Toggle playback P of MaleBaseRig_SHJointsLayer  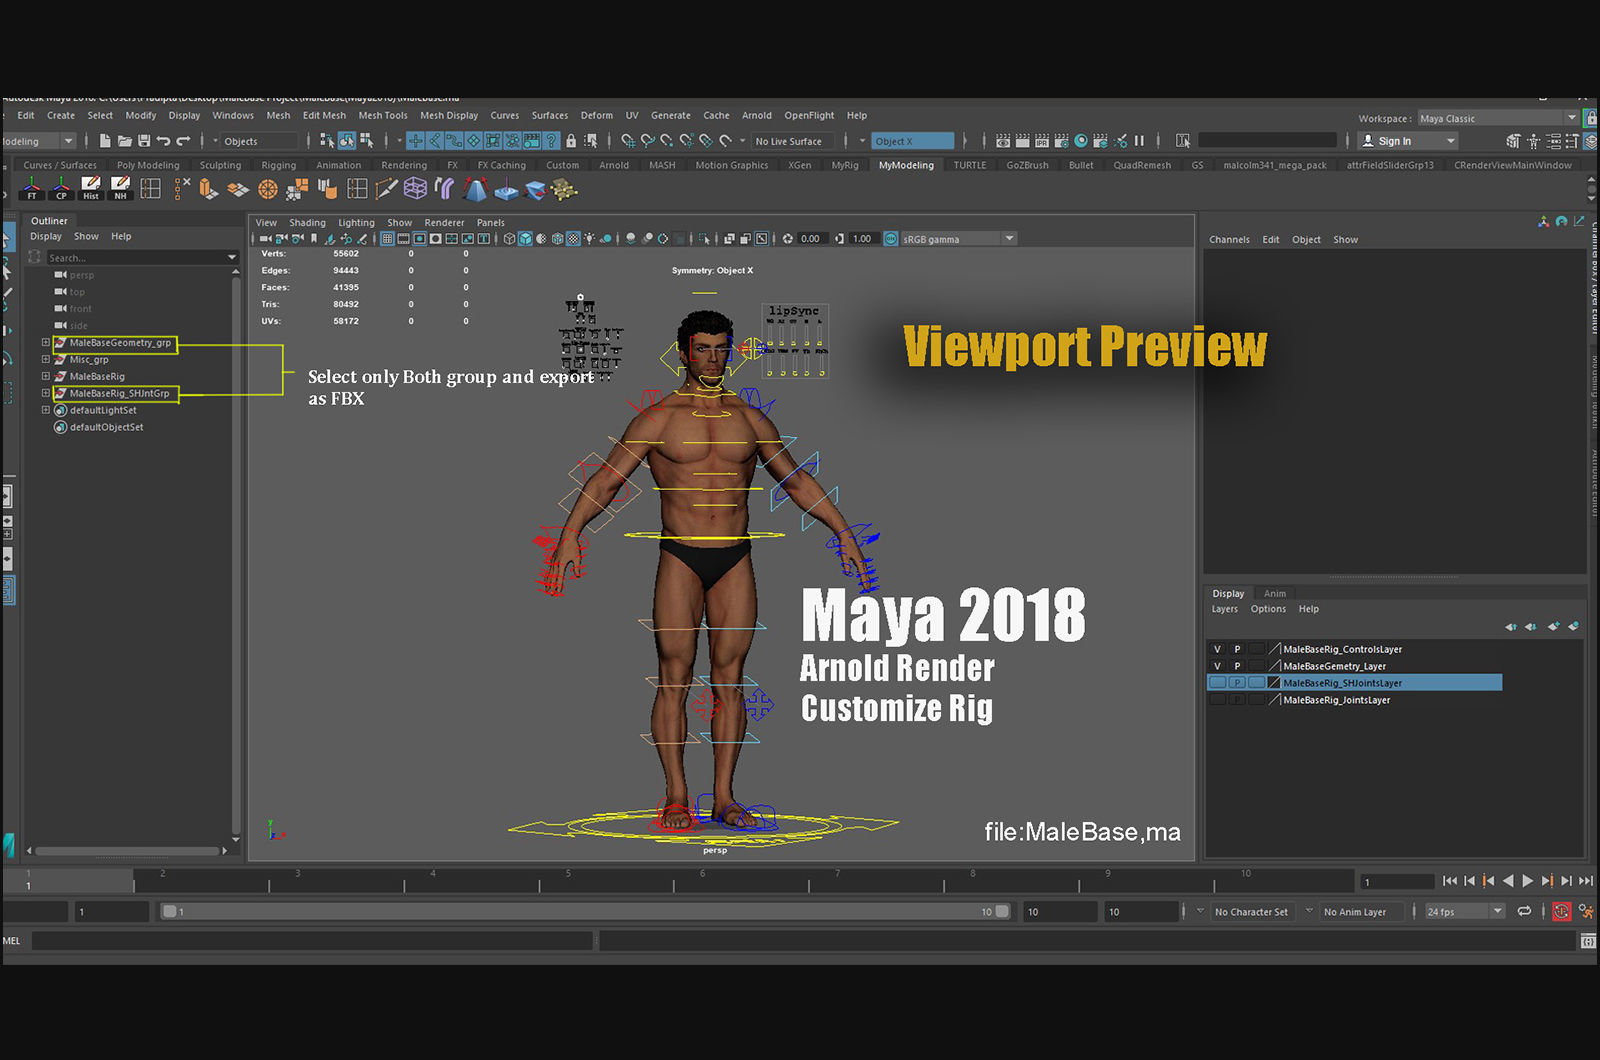(1237, 683)
